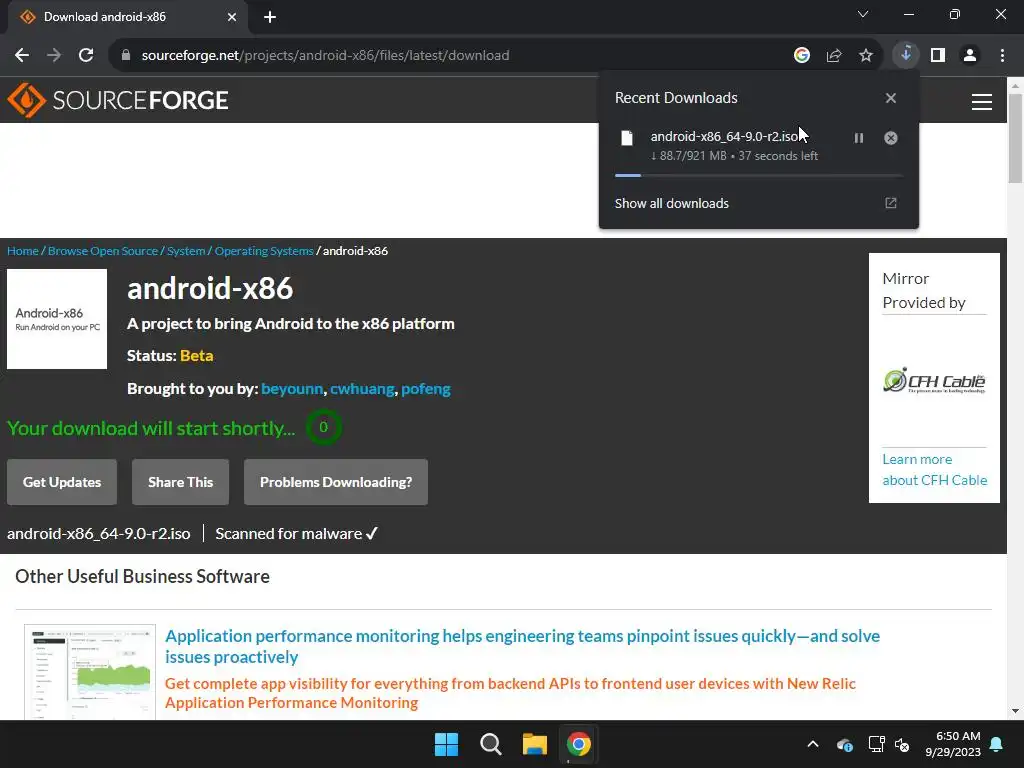Click Problems Downloading? button
This screenshot has width=1024, height=768.
point(336,482)
